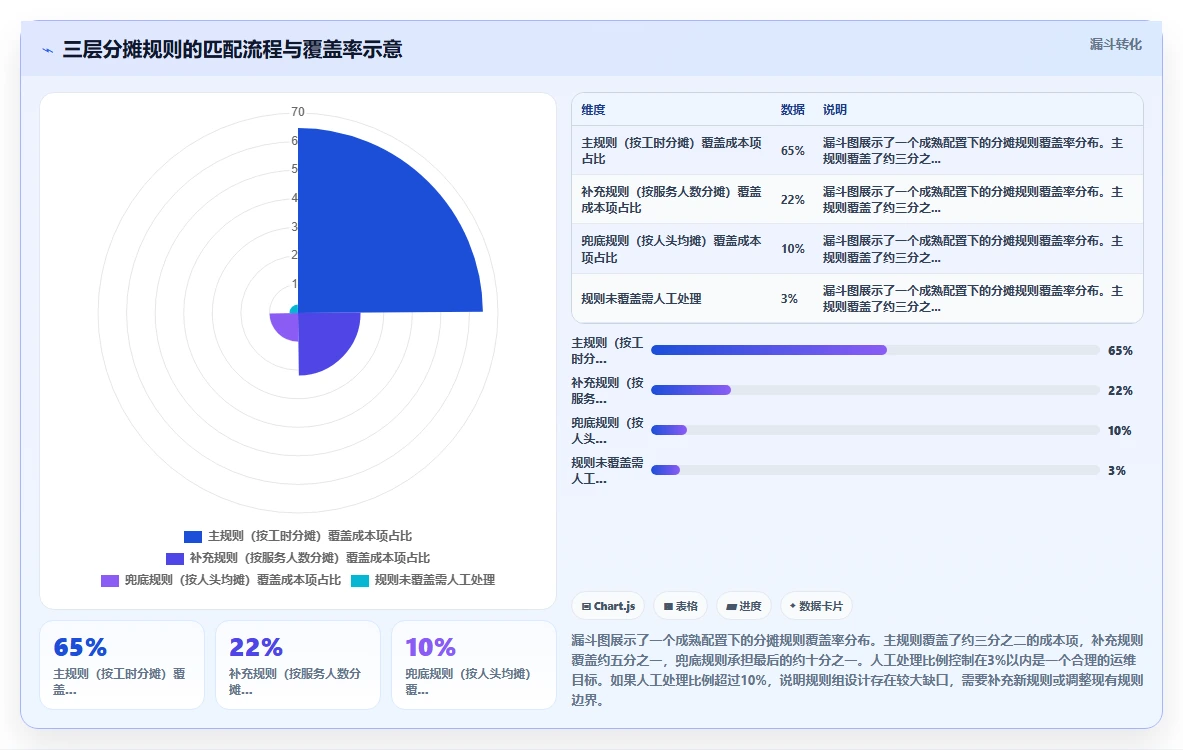The height and width of the screenshot is (750, 1183).
Task: Click the 兜底规则 10% progress bar
Action: 875,430
